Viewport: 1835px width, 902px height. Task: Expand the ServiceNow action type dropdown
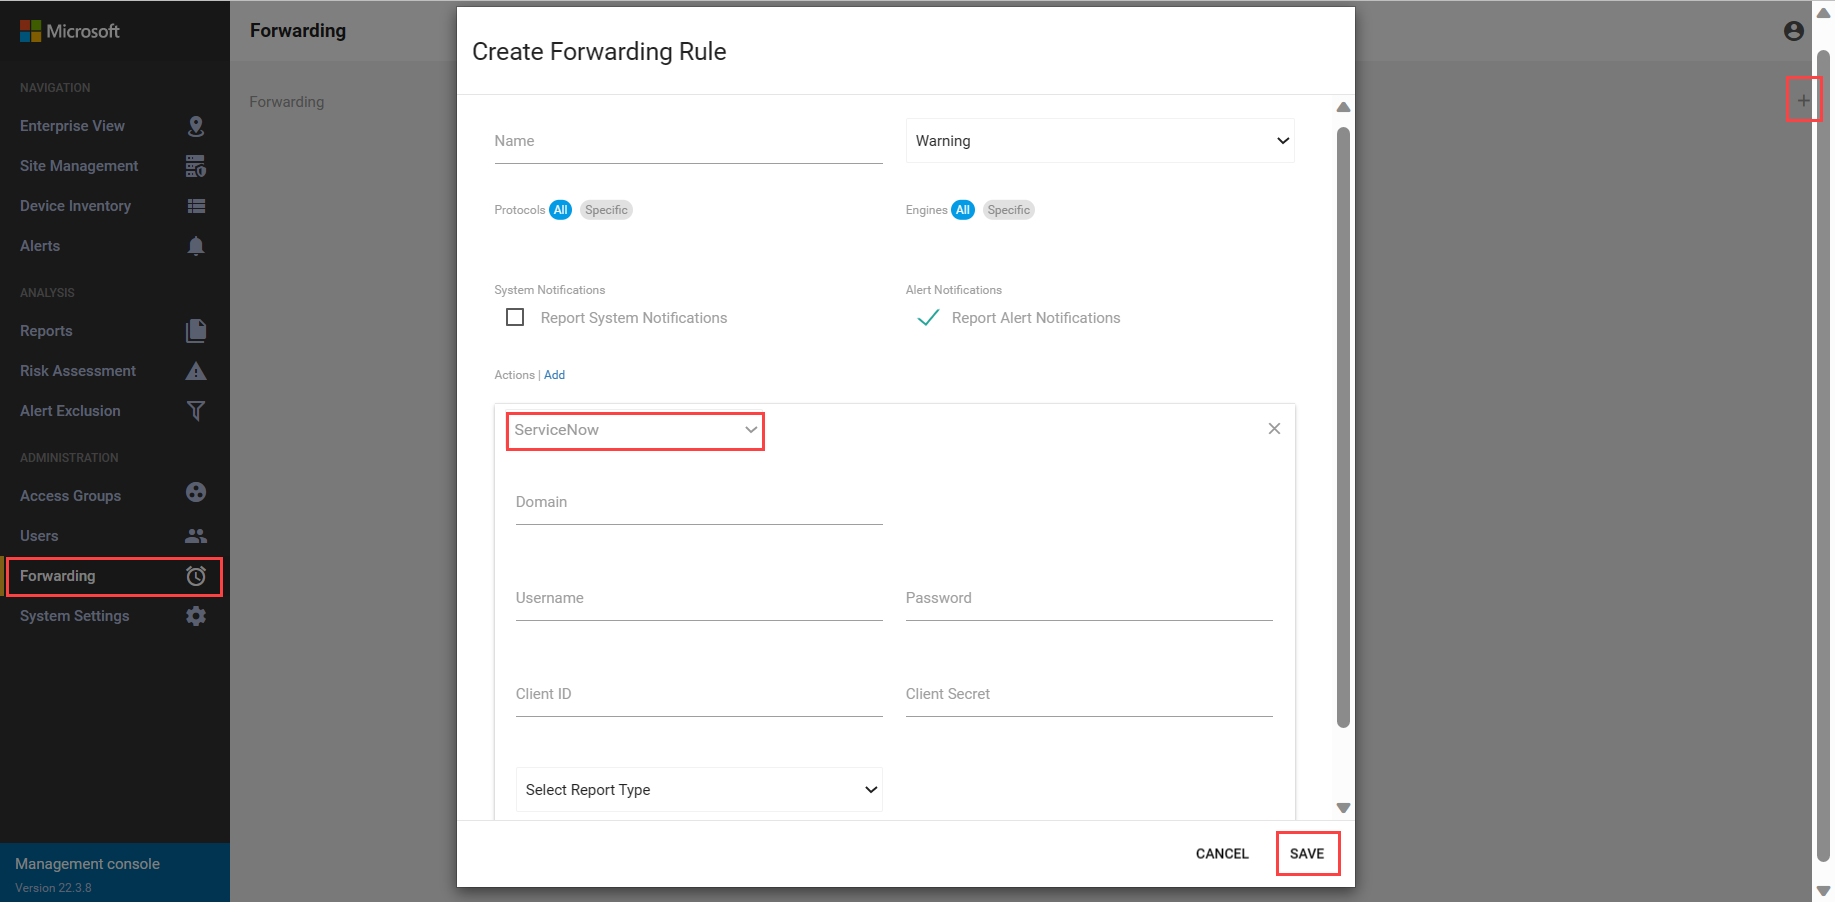click(635, 431)
